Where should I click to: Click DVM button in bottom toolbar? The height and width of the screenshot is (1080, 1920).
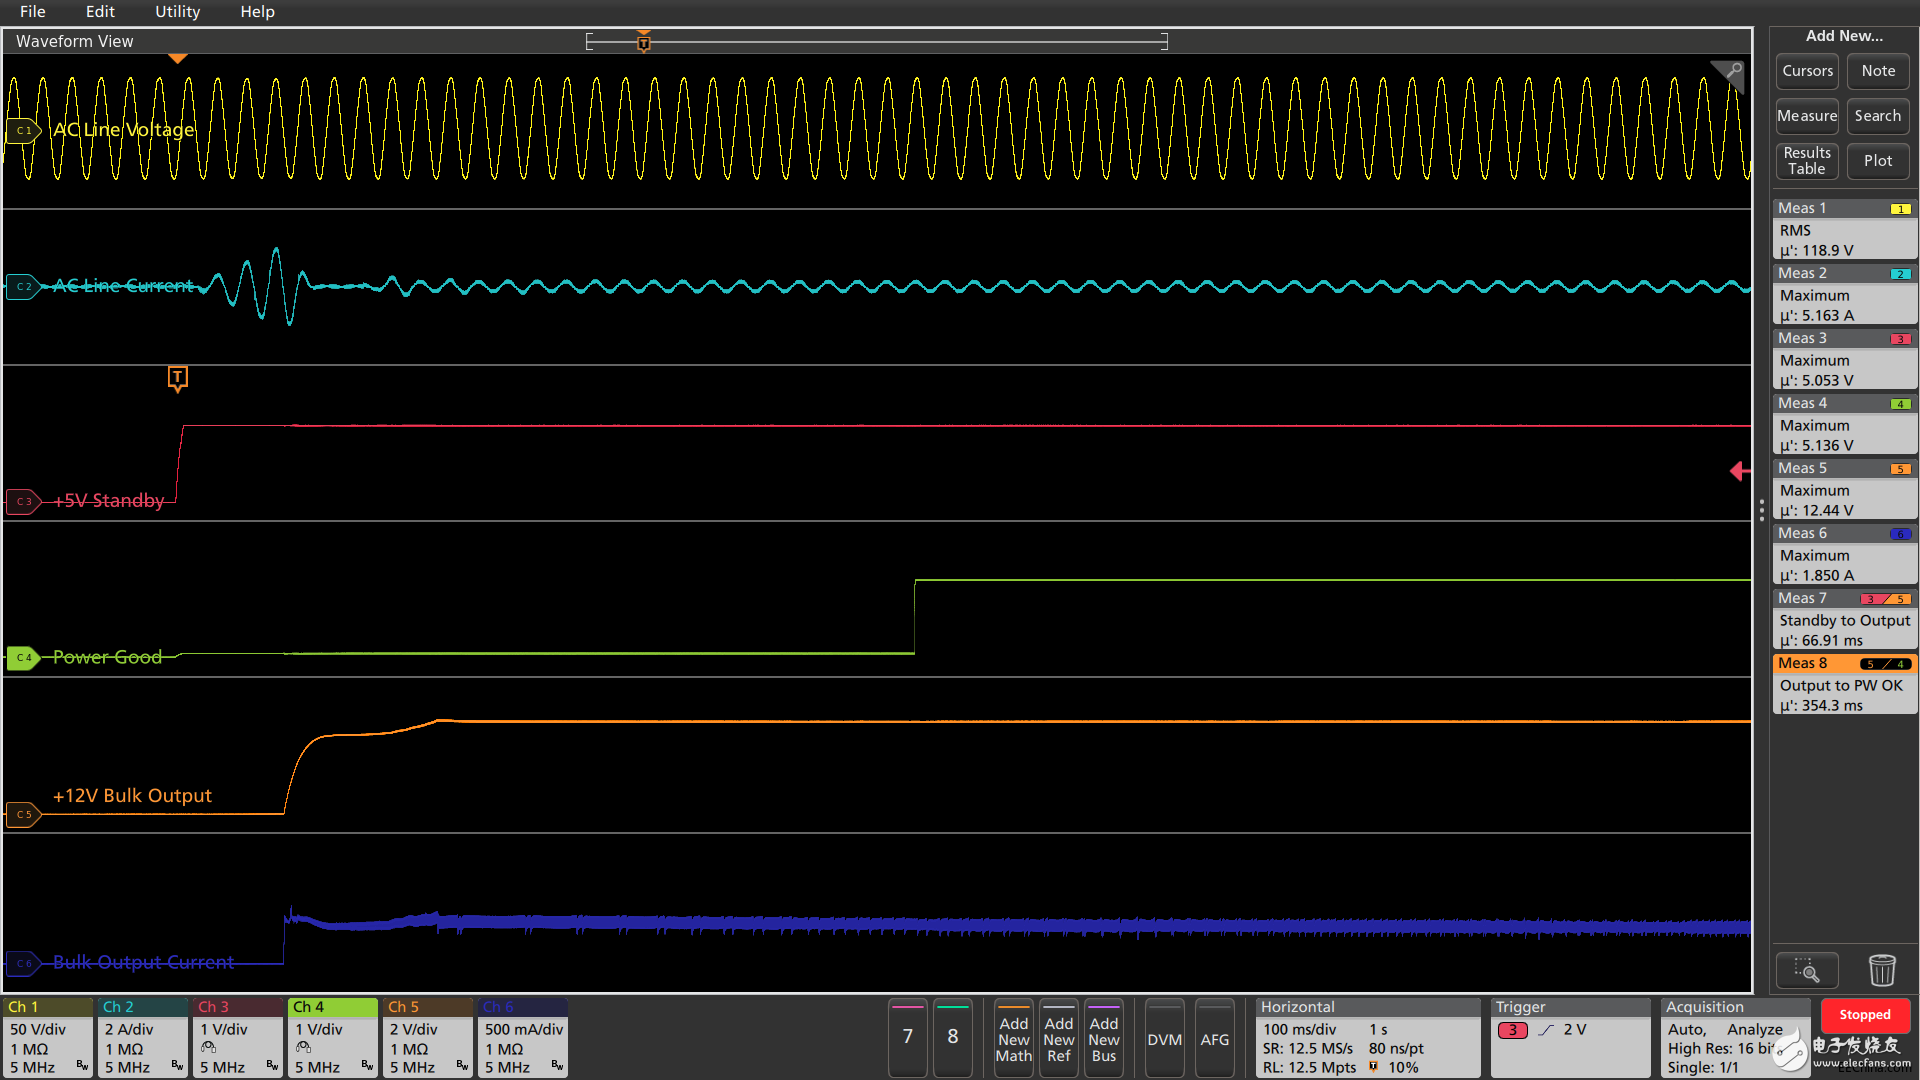click(1164, 1039)
